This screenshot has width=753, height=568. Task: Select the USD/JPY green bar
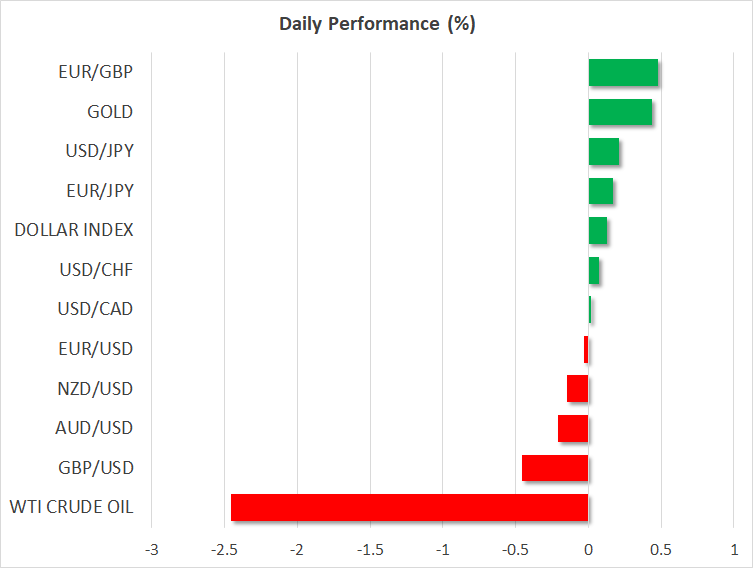[x=603, y=152]
